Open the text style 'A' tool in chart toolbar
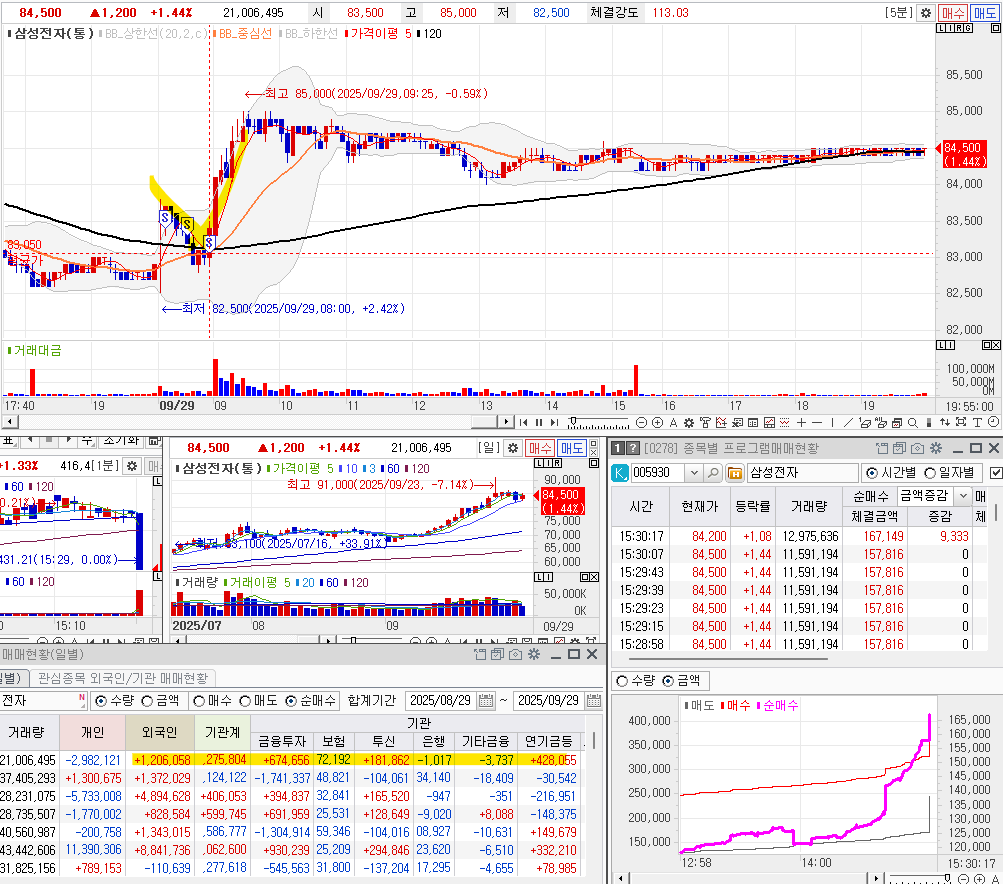Viewport: 1003px width, 884px height. tap(673, 423)
